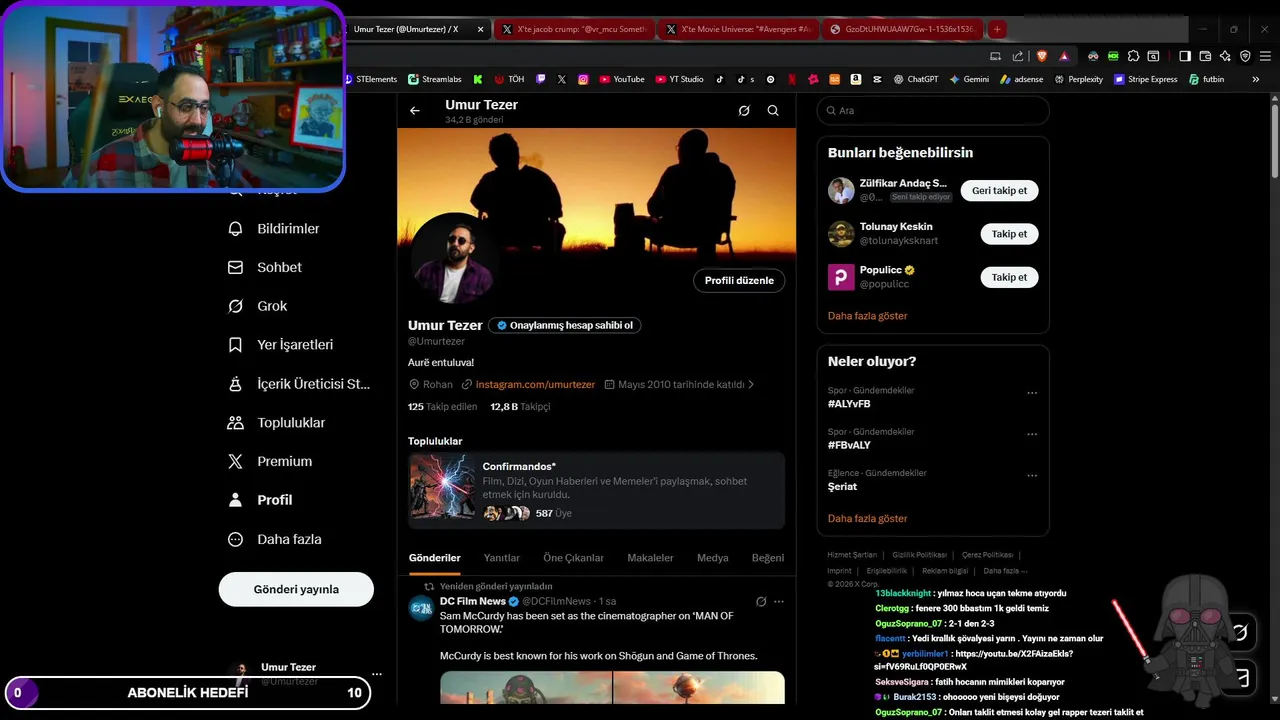
Task: Open DC Film News post options menu
Action: click(x=779, y=602)
